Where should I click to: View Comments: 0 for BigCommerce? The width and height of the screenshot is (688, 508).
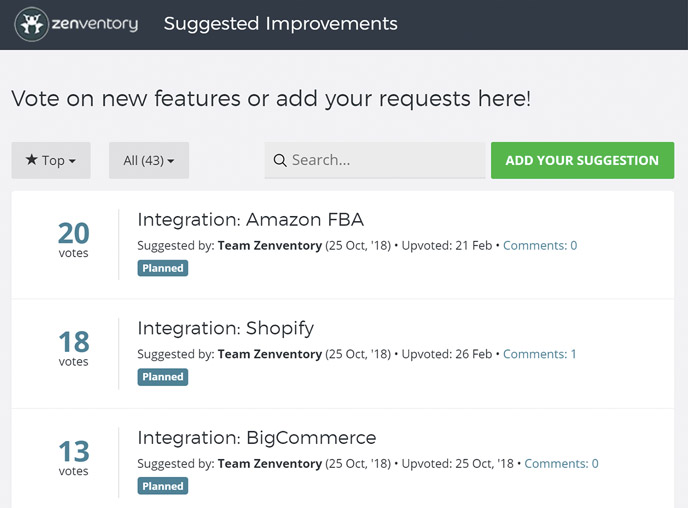coord(561,463)
